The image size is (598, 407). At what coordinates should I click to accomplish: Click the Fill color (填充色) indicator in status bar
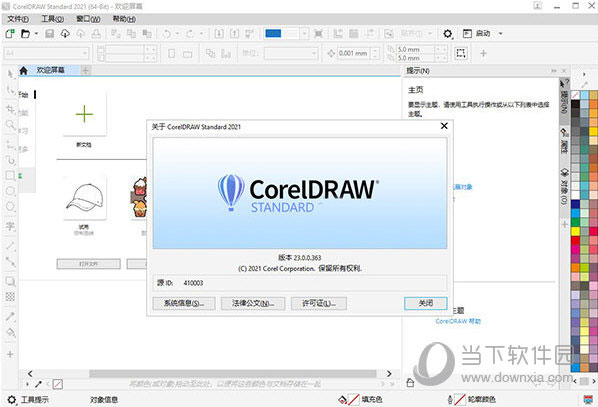(x=360, y=400)
